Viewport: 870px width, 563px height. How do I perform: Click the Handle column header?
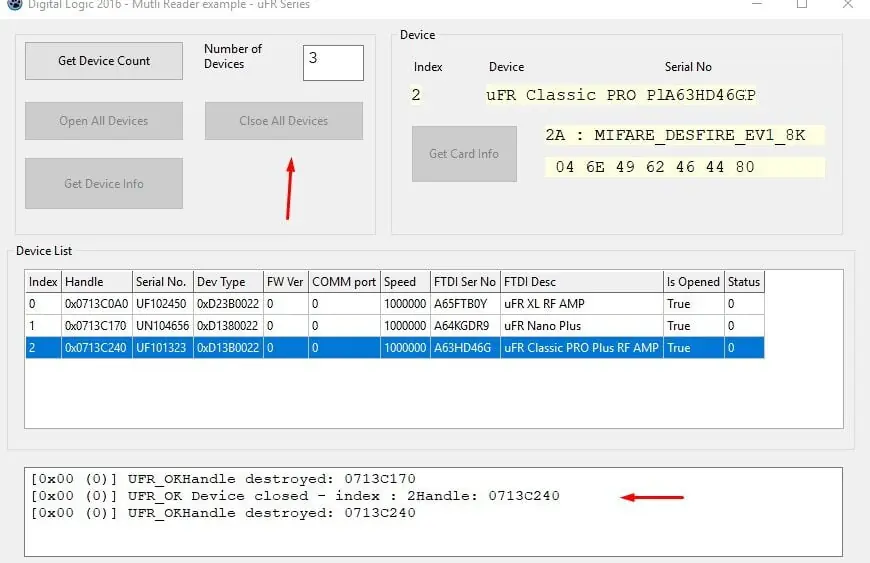pos(97,282)
